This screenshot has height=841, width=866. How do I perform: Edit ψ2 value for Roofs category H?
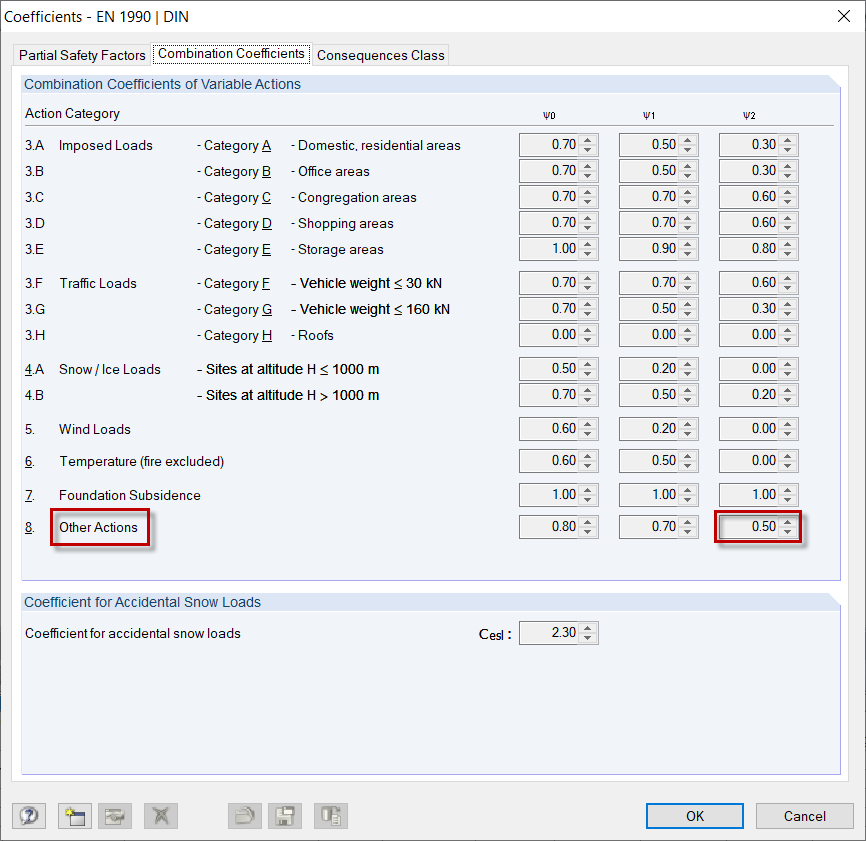coord(752,335)
